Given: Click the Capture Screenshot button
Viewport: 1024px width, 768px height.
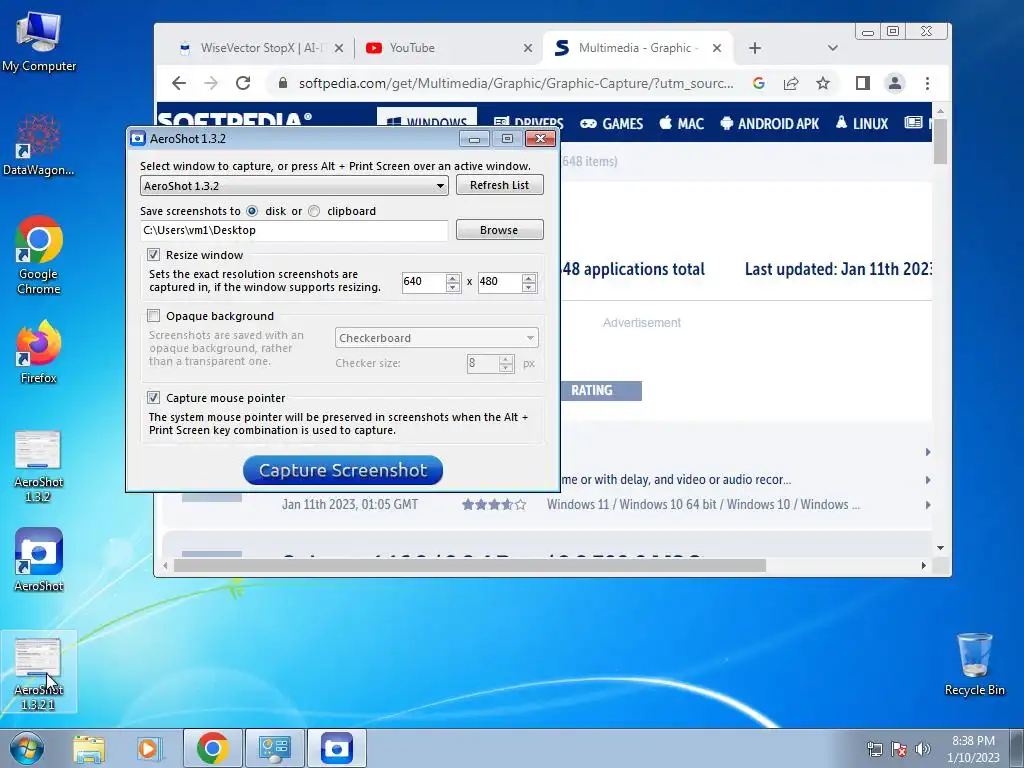Looking at the screenshot, I should tap(343, 470).
